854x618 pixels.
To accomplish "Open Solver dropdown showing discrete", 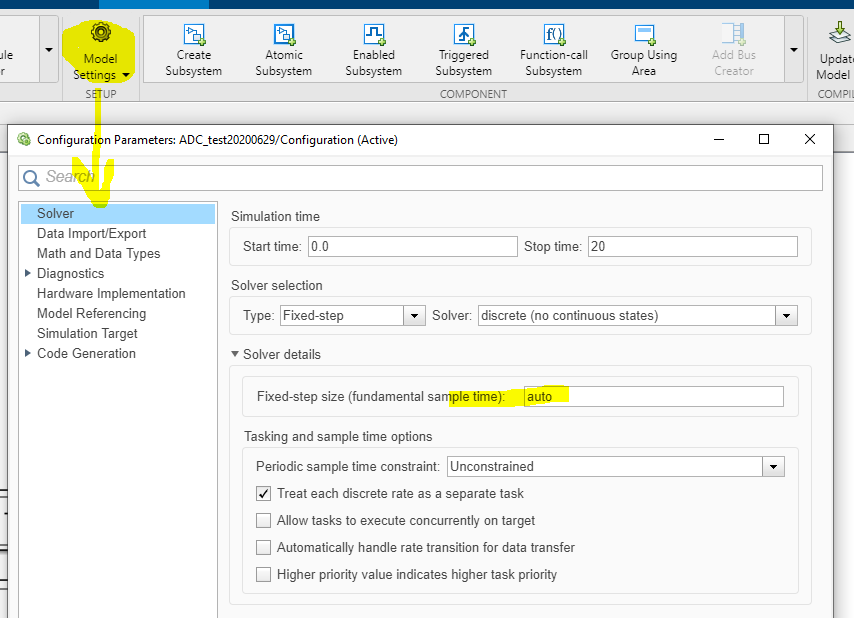I will tap(786, 316).
